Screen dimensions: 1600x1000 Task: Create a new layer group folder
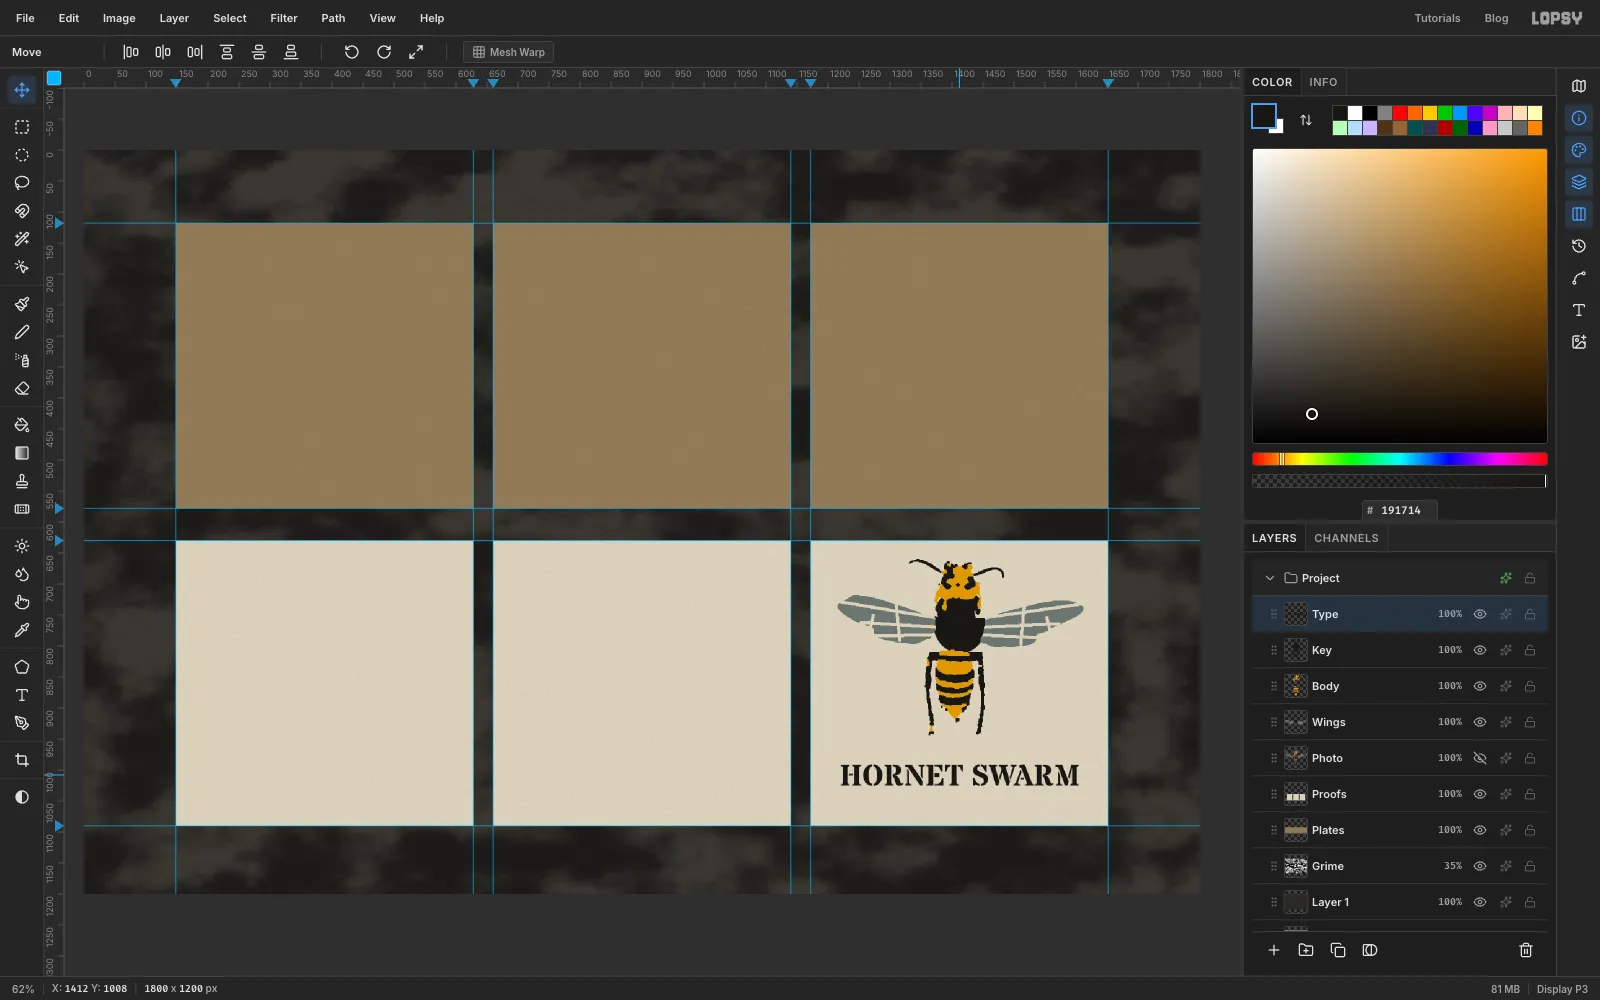(x=1306, y=950)
